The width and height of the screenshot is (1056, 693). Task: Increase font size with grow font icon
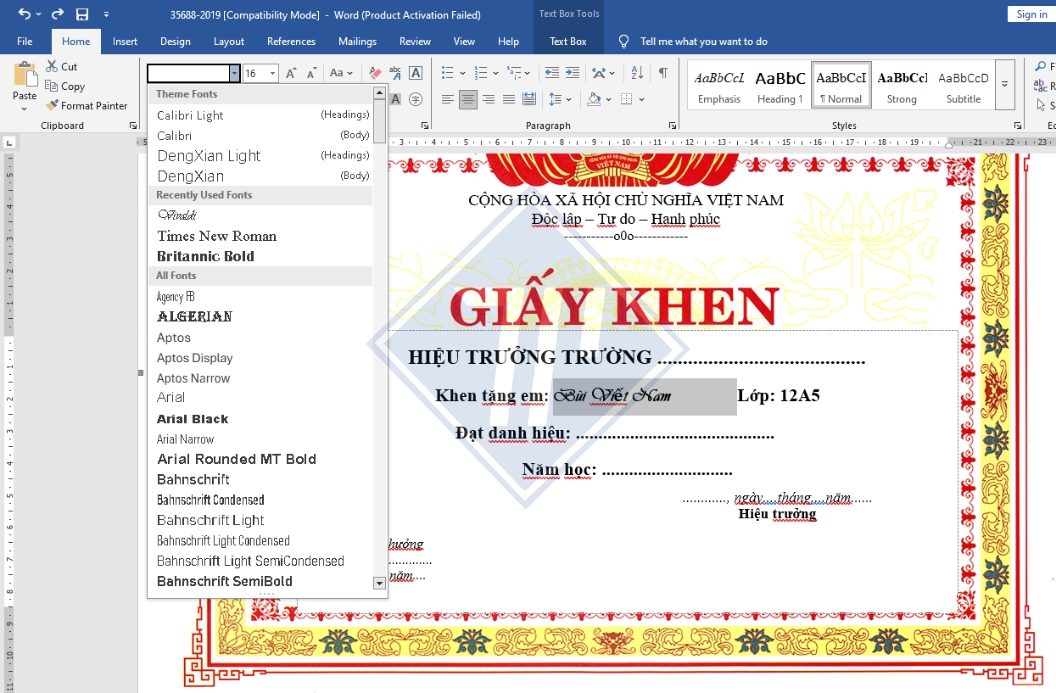point(291,73)
